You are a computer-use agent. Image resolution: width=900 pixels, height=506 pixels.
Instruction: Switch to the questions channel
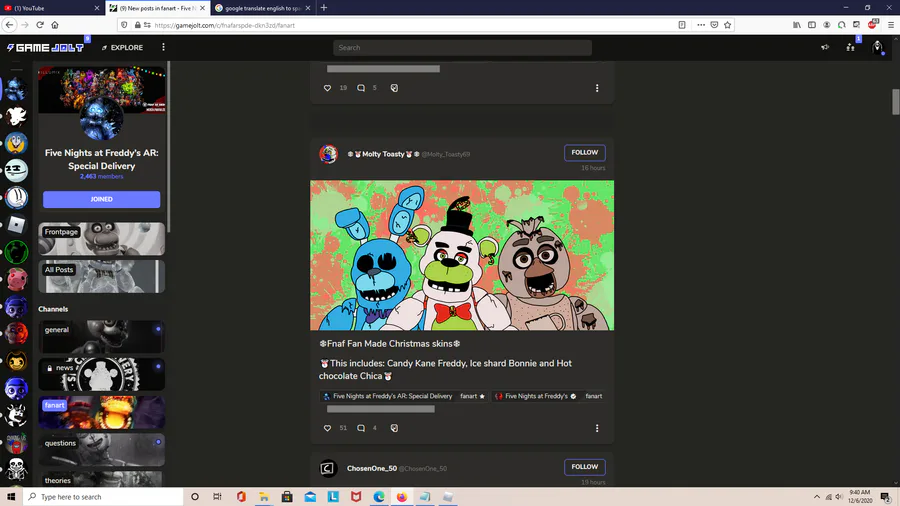(x=102, y=450)
